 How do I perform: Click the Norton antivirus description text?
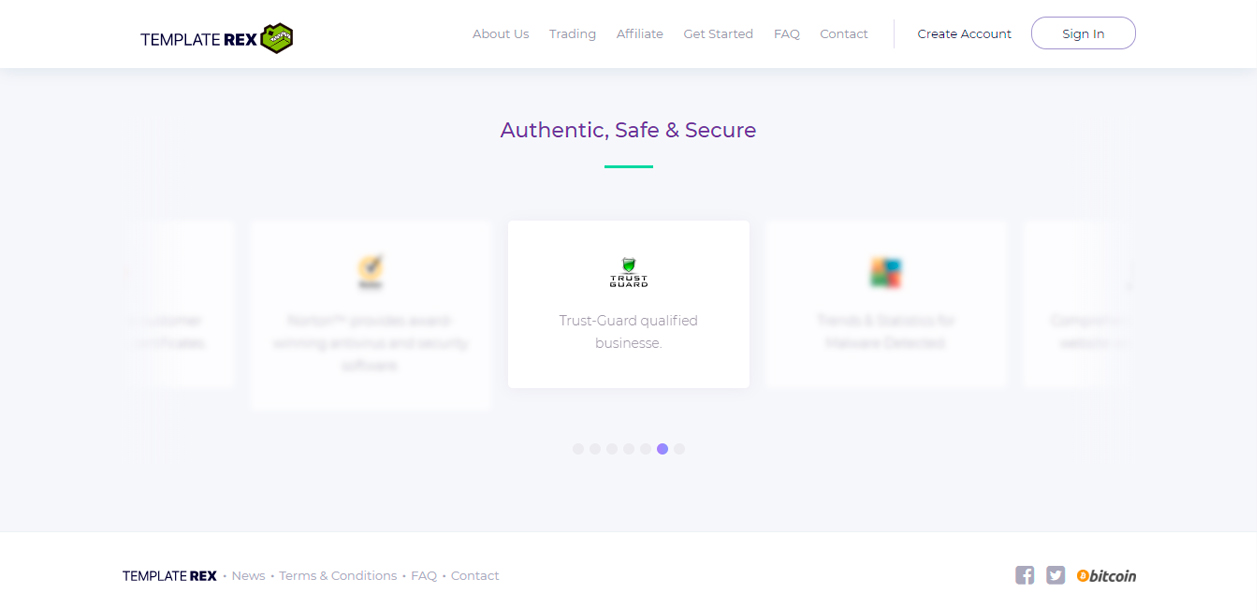[x=371, y=343]
